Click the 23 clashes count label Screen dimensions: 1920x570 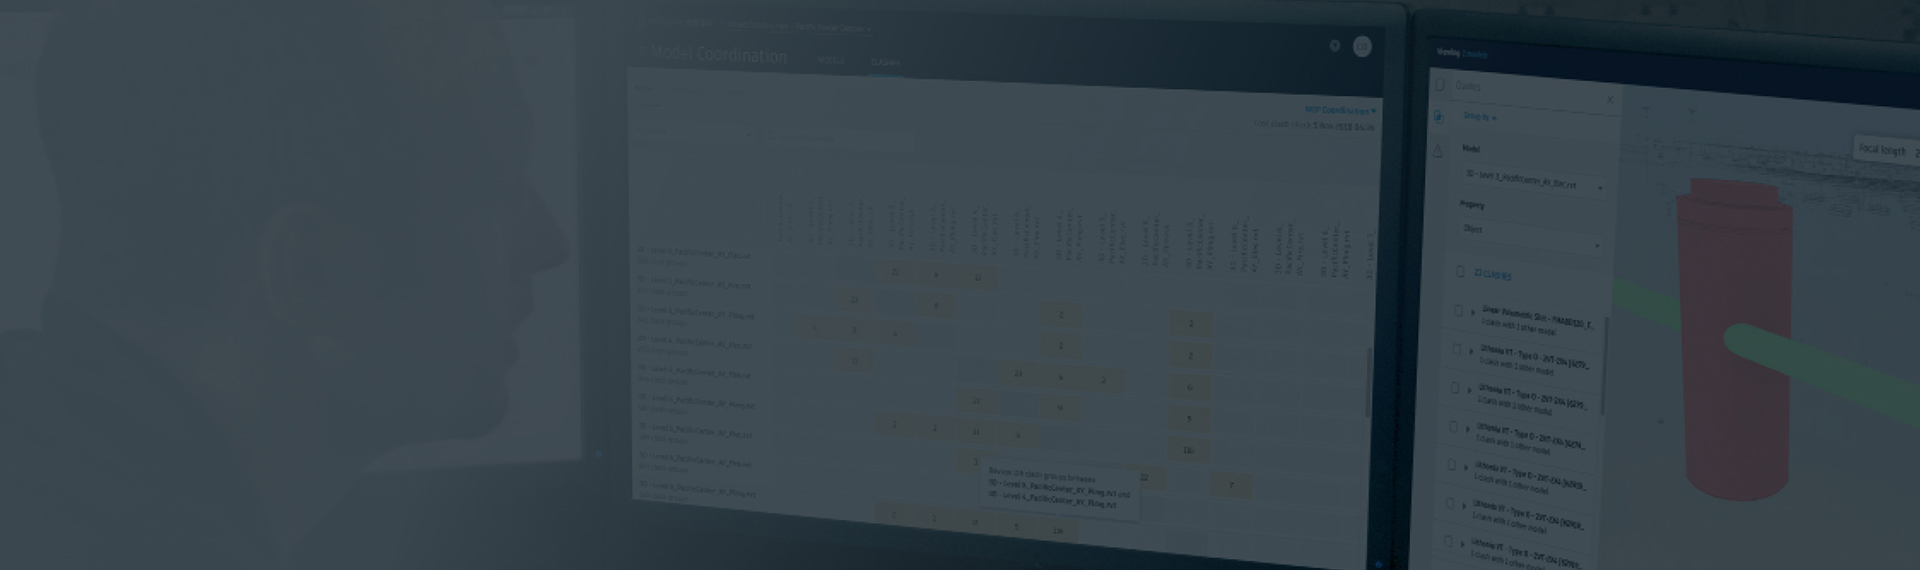tap(1492, 274)
